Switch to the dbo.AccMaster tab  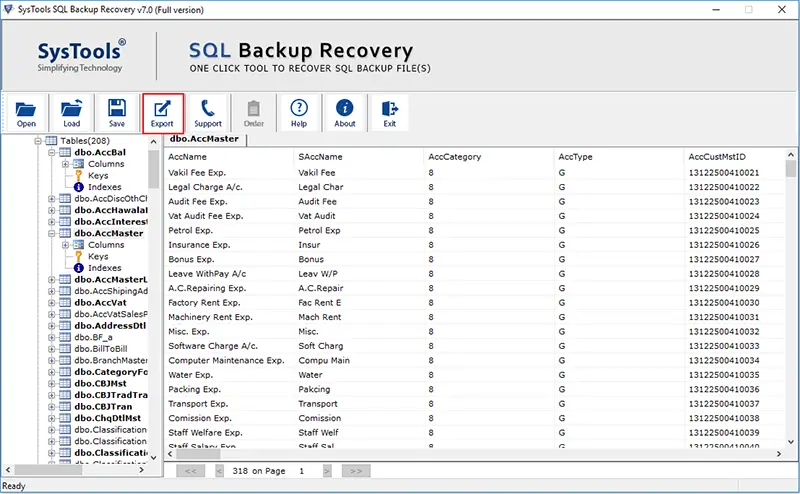[x=204, y=139]
